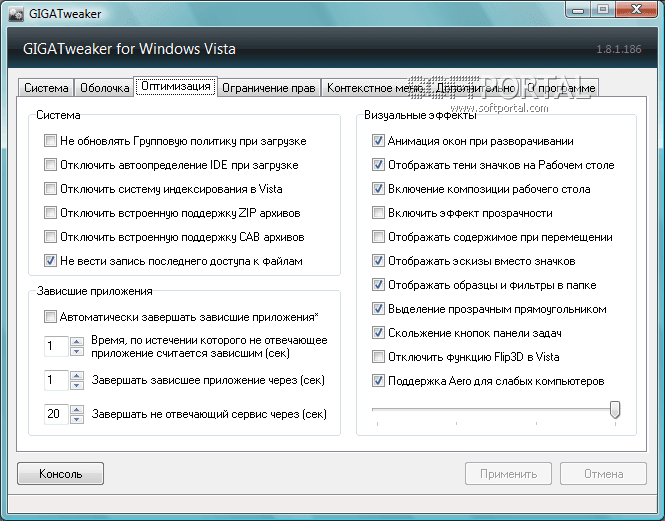
Task: Click the visual effects slider thumb
Action: [615, 410]
